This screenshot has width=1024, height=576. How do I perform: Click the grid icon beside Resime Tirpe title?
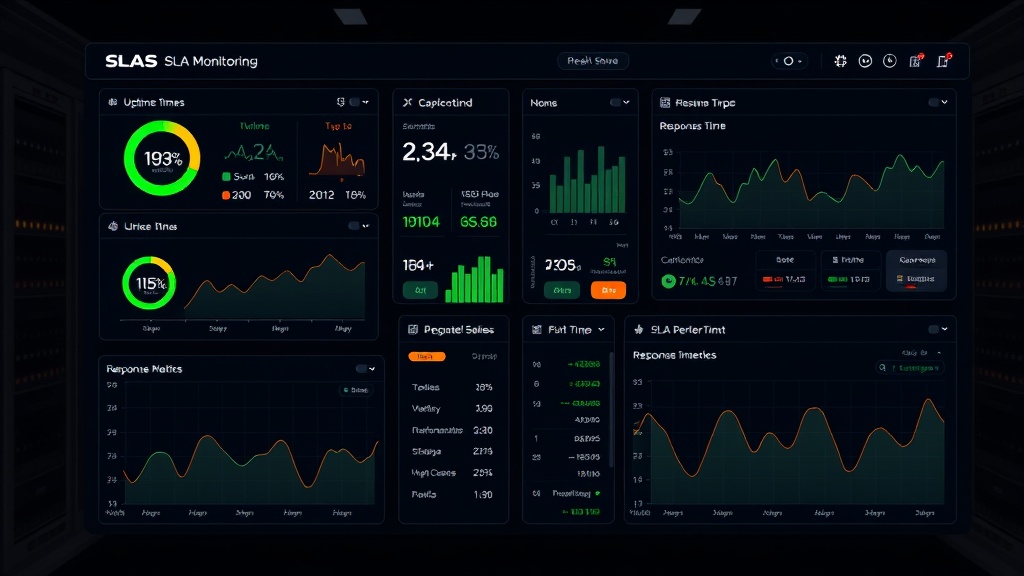[x=665, y=103]
